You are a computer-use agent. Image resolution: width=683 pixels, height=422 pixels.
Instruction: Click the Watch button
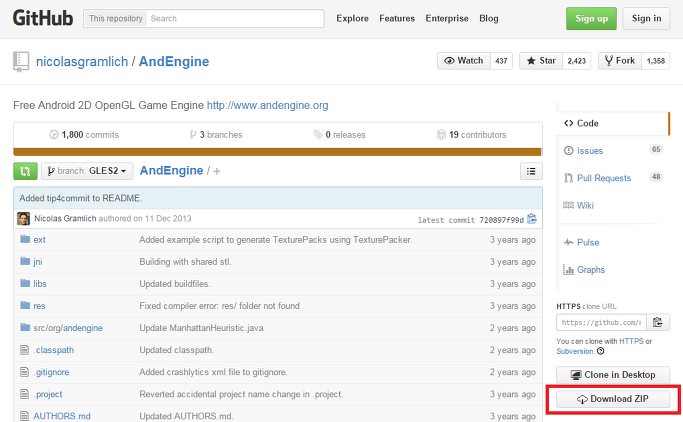point(464,61)
